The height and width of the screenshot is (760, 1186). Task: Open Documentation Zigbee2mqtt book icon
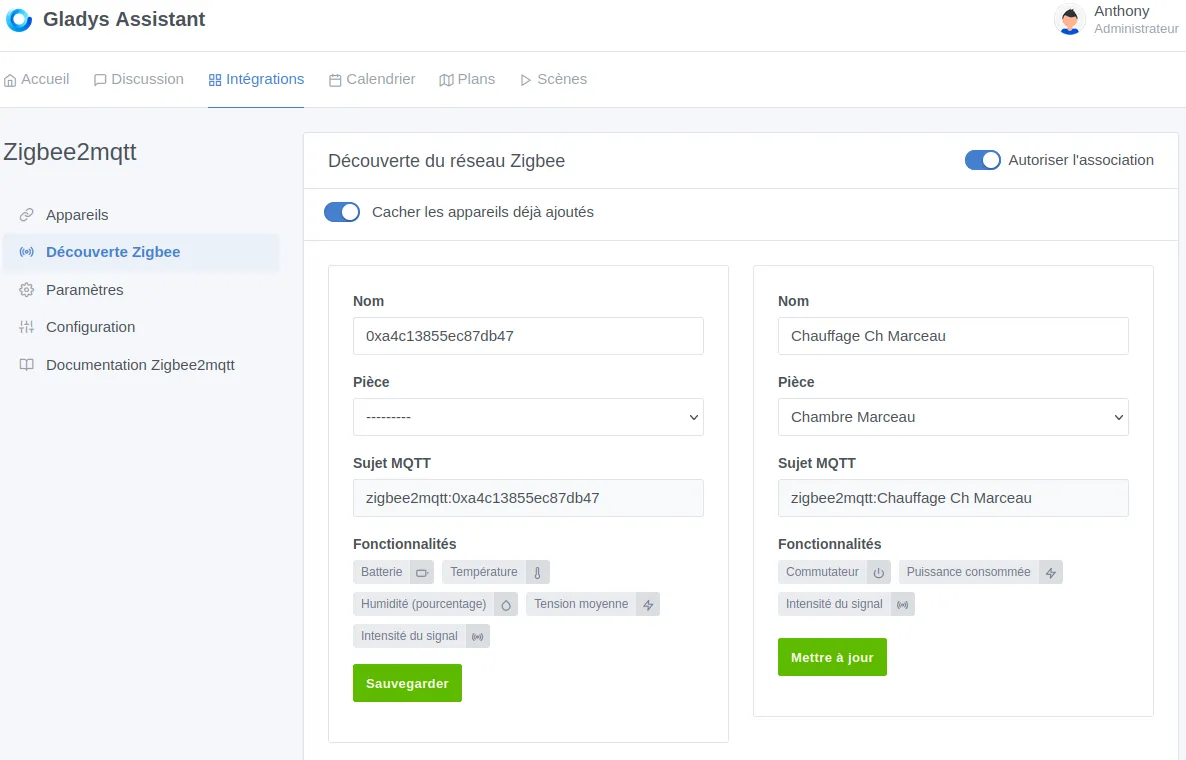pyautogui.click(x=25, y=365)
